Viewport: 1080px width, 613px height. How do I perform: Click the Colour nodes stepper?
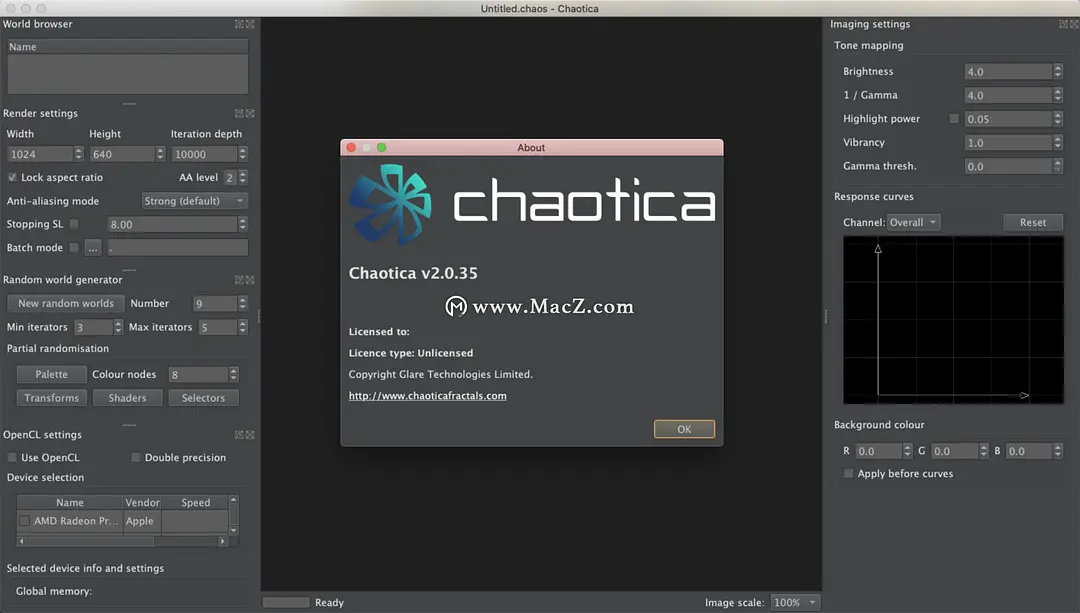point(233,374)
